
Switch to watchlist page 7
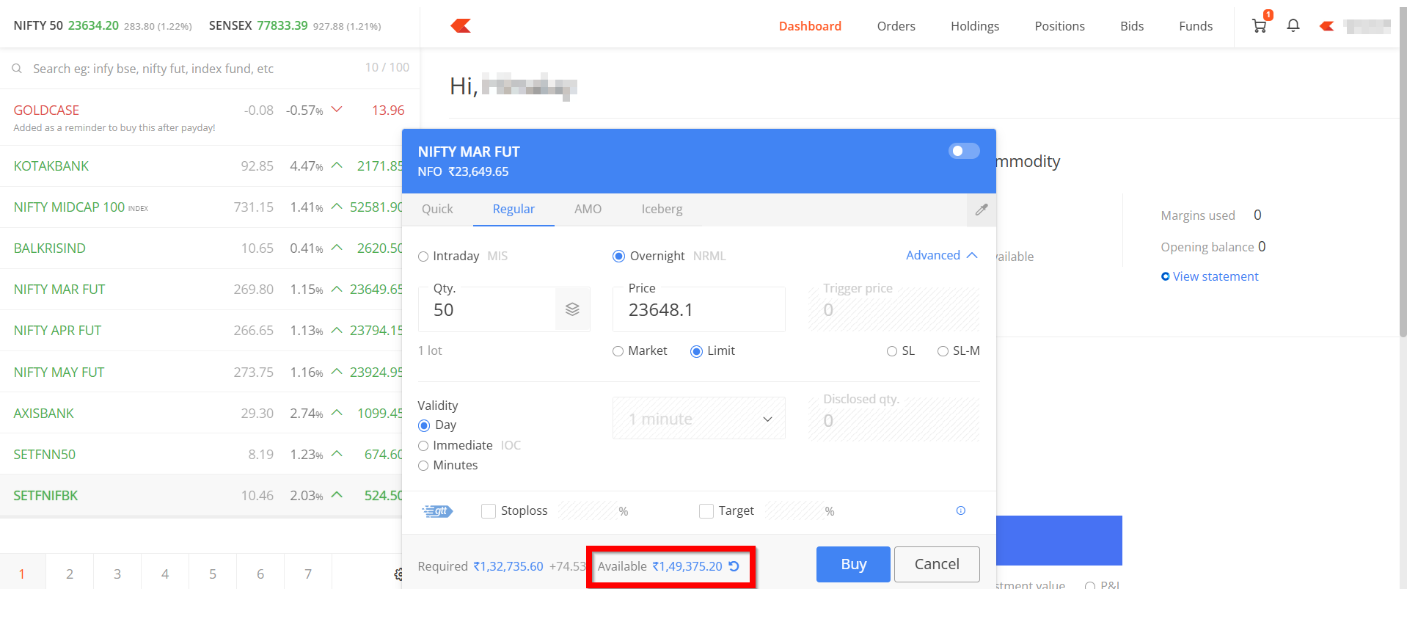click(308, 574)
